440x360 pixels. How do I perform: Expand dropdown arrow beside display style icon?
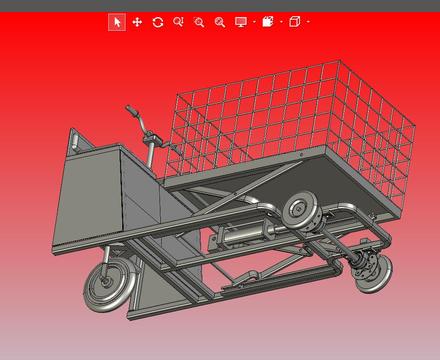tap(281, 22)
